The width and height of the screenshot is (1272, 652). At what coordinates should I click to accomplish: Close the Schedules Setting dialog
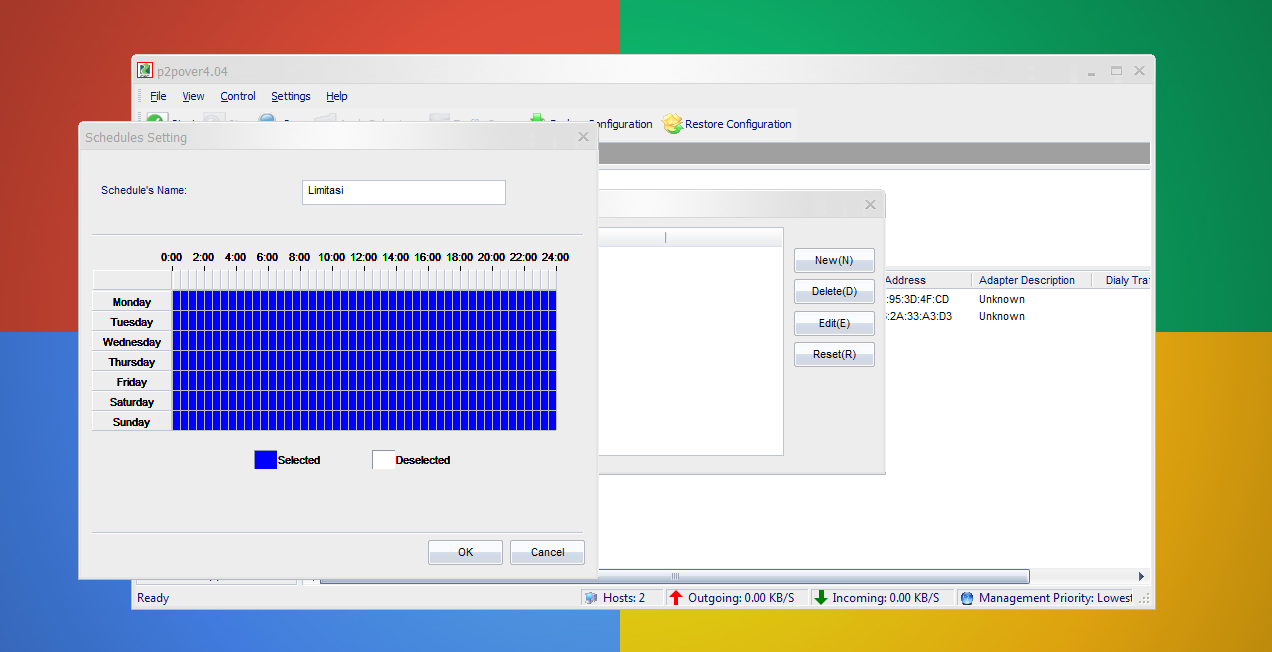[x=583, y=137]
